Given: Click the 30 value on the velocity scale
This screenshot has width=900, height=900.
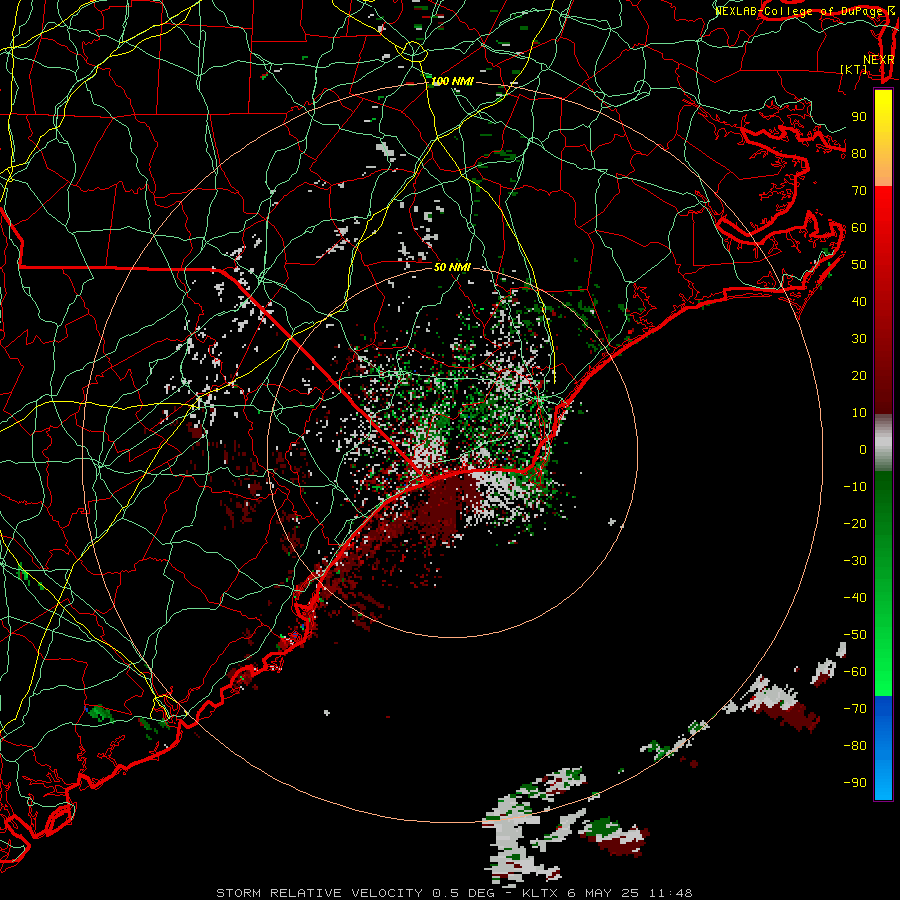Looking at the screenshot, I should pyautogui.click(x=859, y=339).
